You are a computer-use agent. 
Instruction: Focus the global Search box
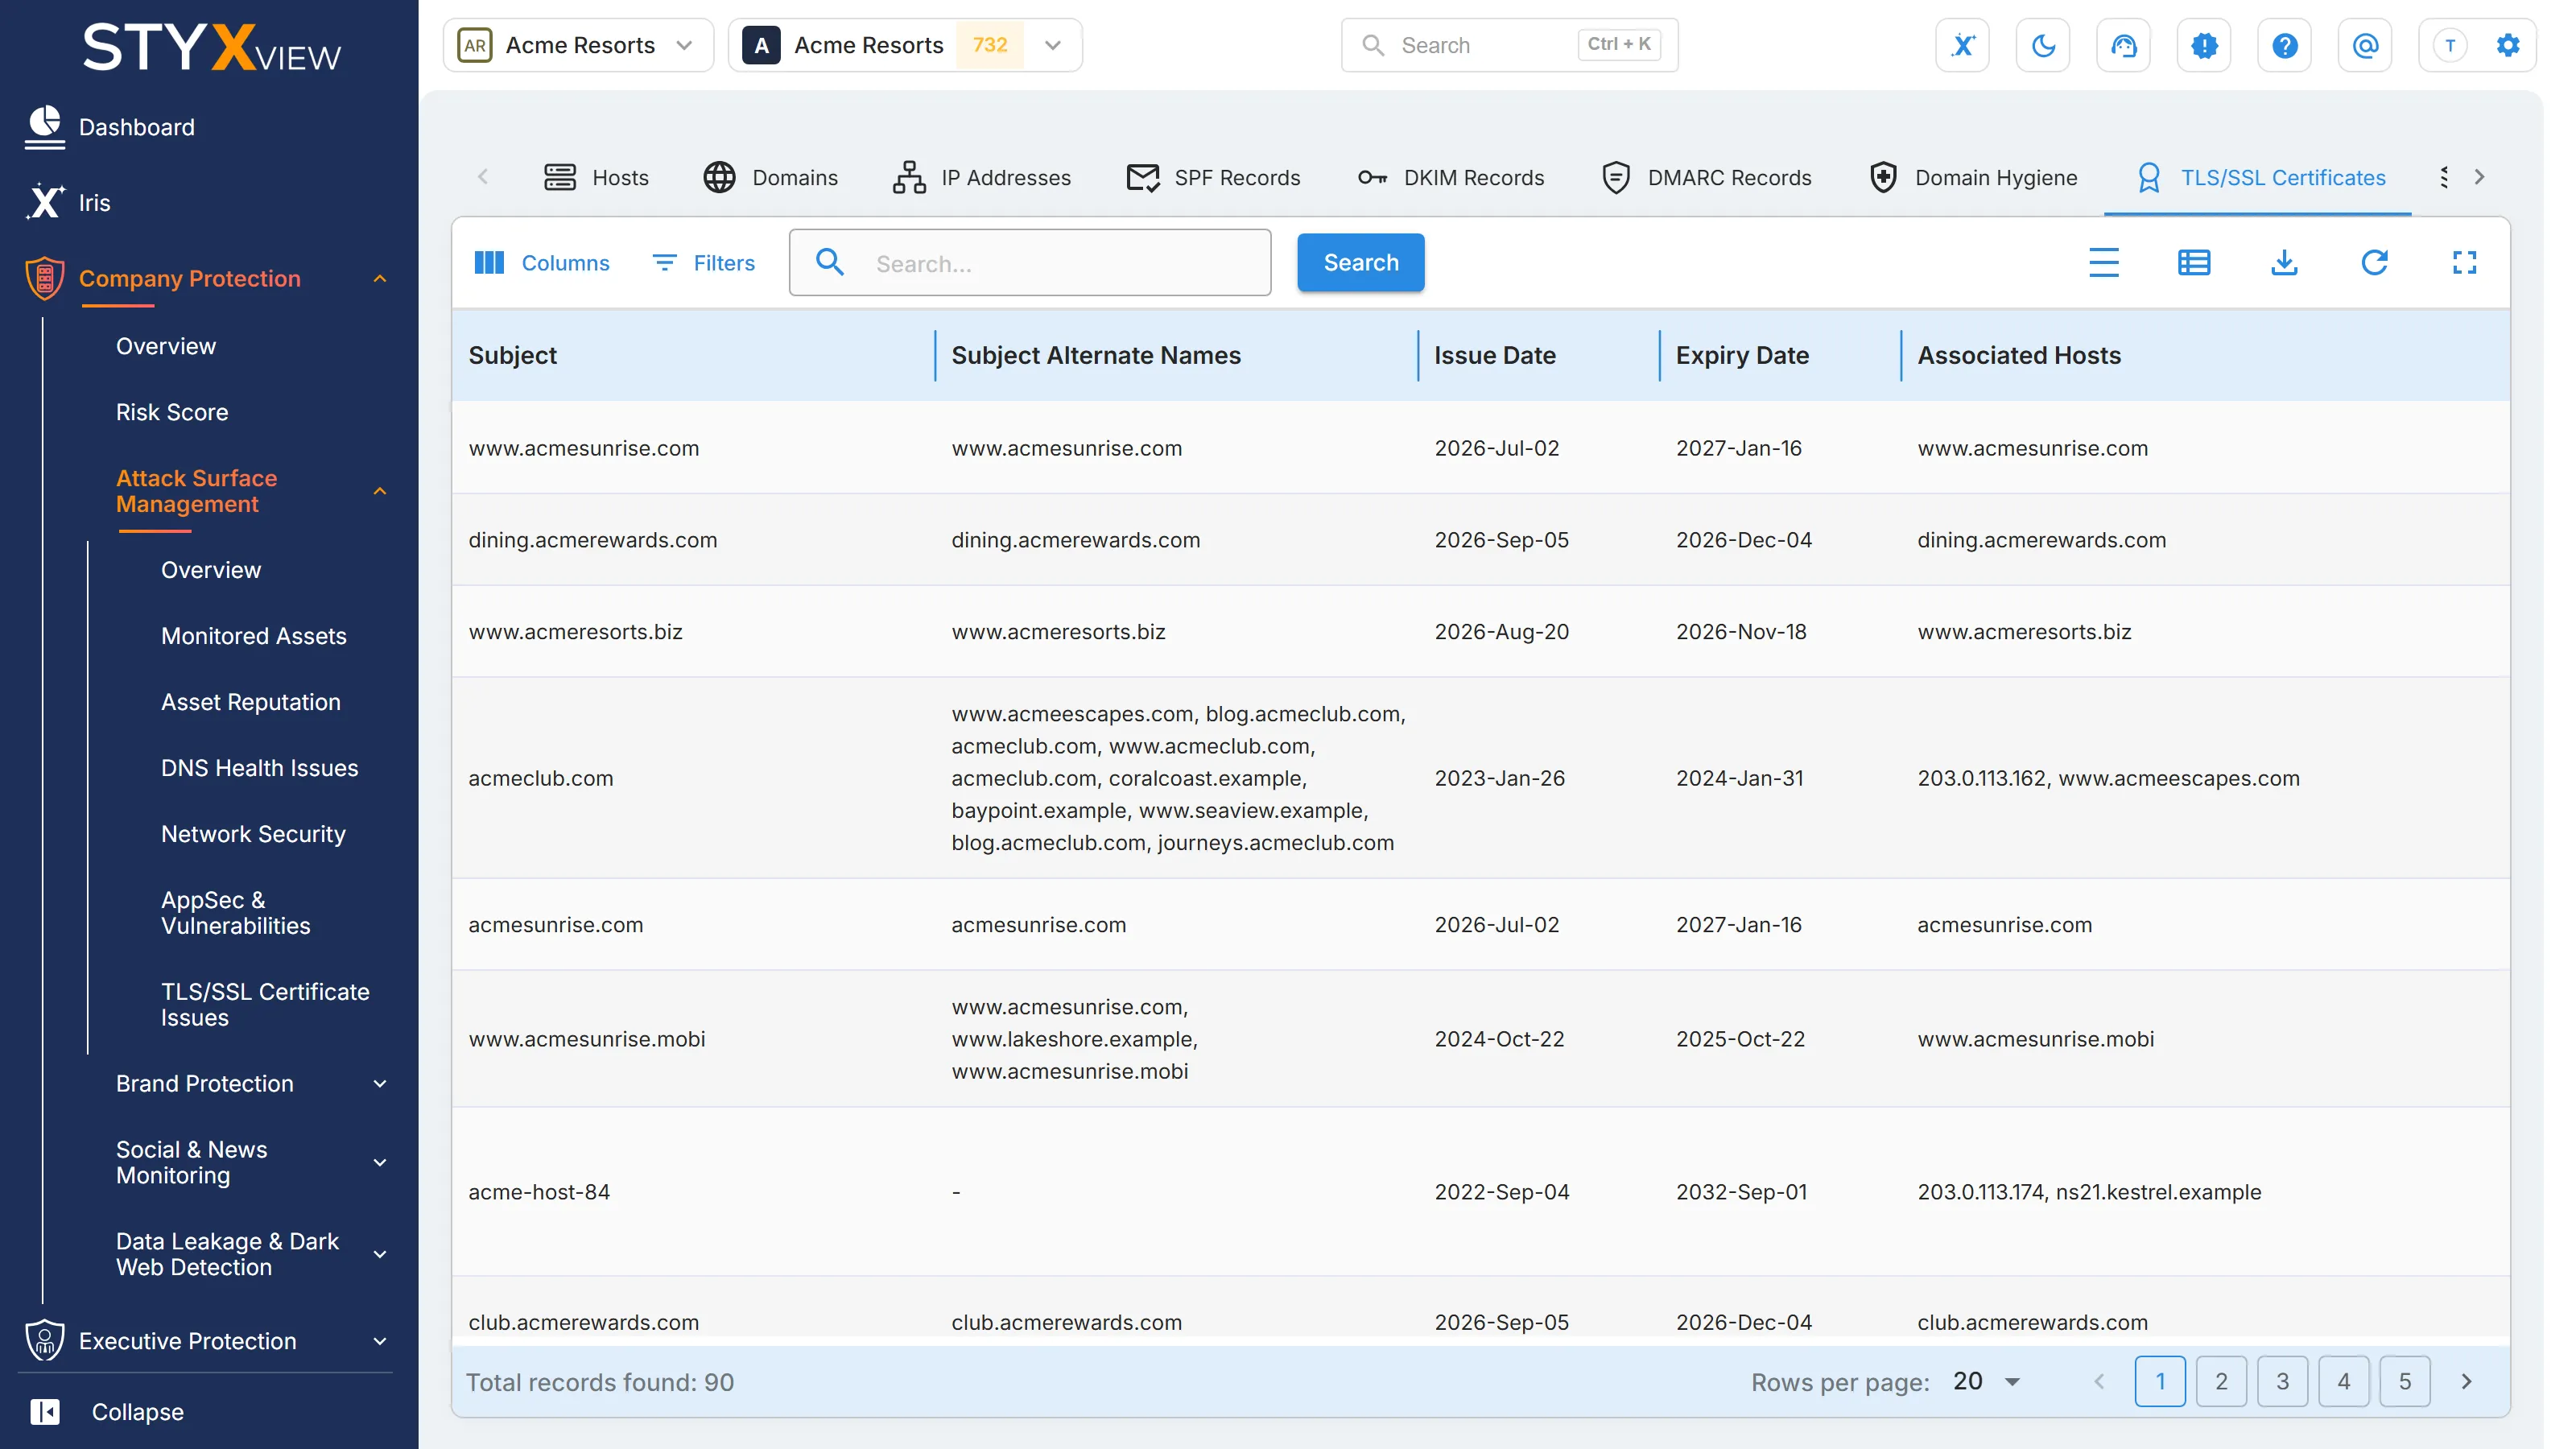coord(1509,45)
